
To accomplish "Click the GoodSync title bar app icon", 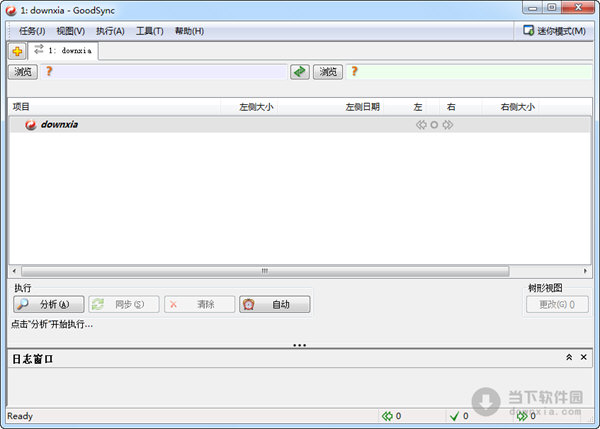I will click(11, 10).
